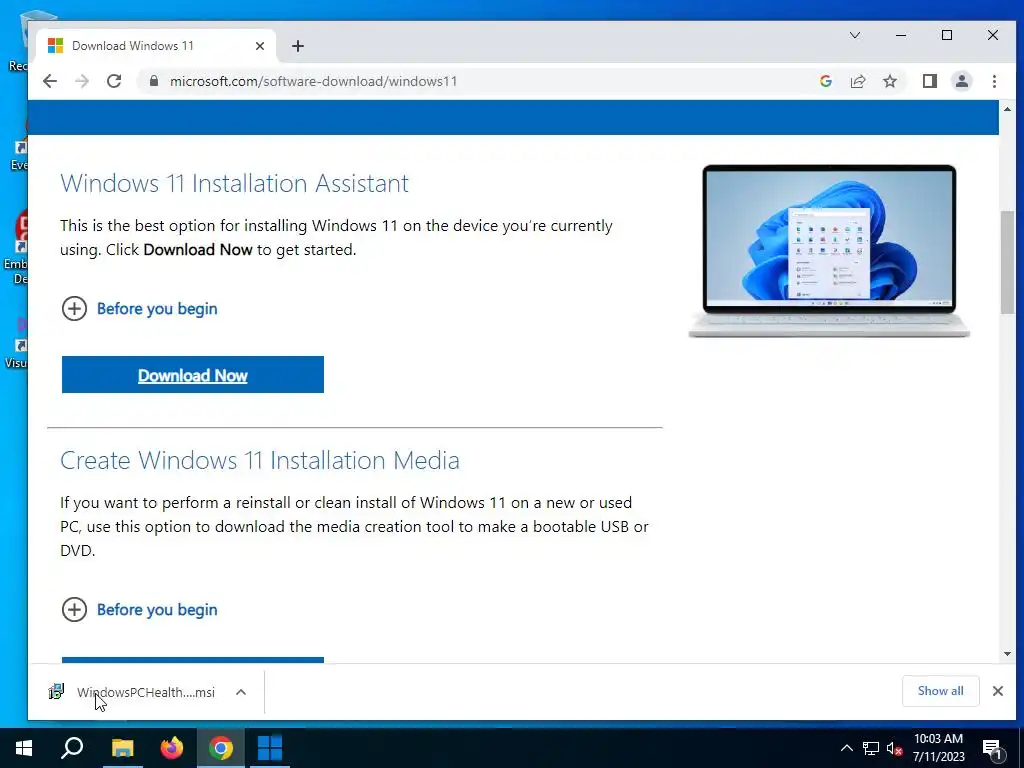Bookmark this page with the star icon
The width and height of the screenshot is (1024, 768).
point(889,81)
